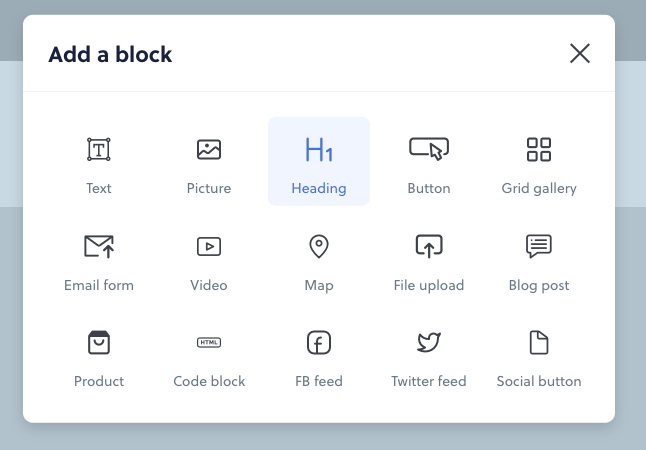Close the Add a block dialog
This screenshot has width=646, height=450.
pyautogui.click(x=580, y=54)
